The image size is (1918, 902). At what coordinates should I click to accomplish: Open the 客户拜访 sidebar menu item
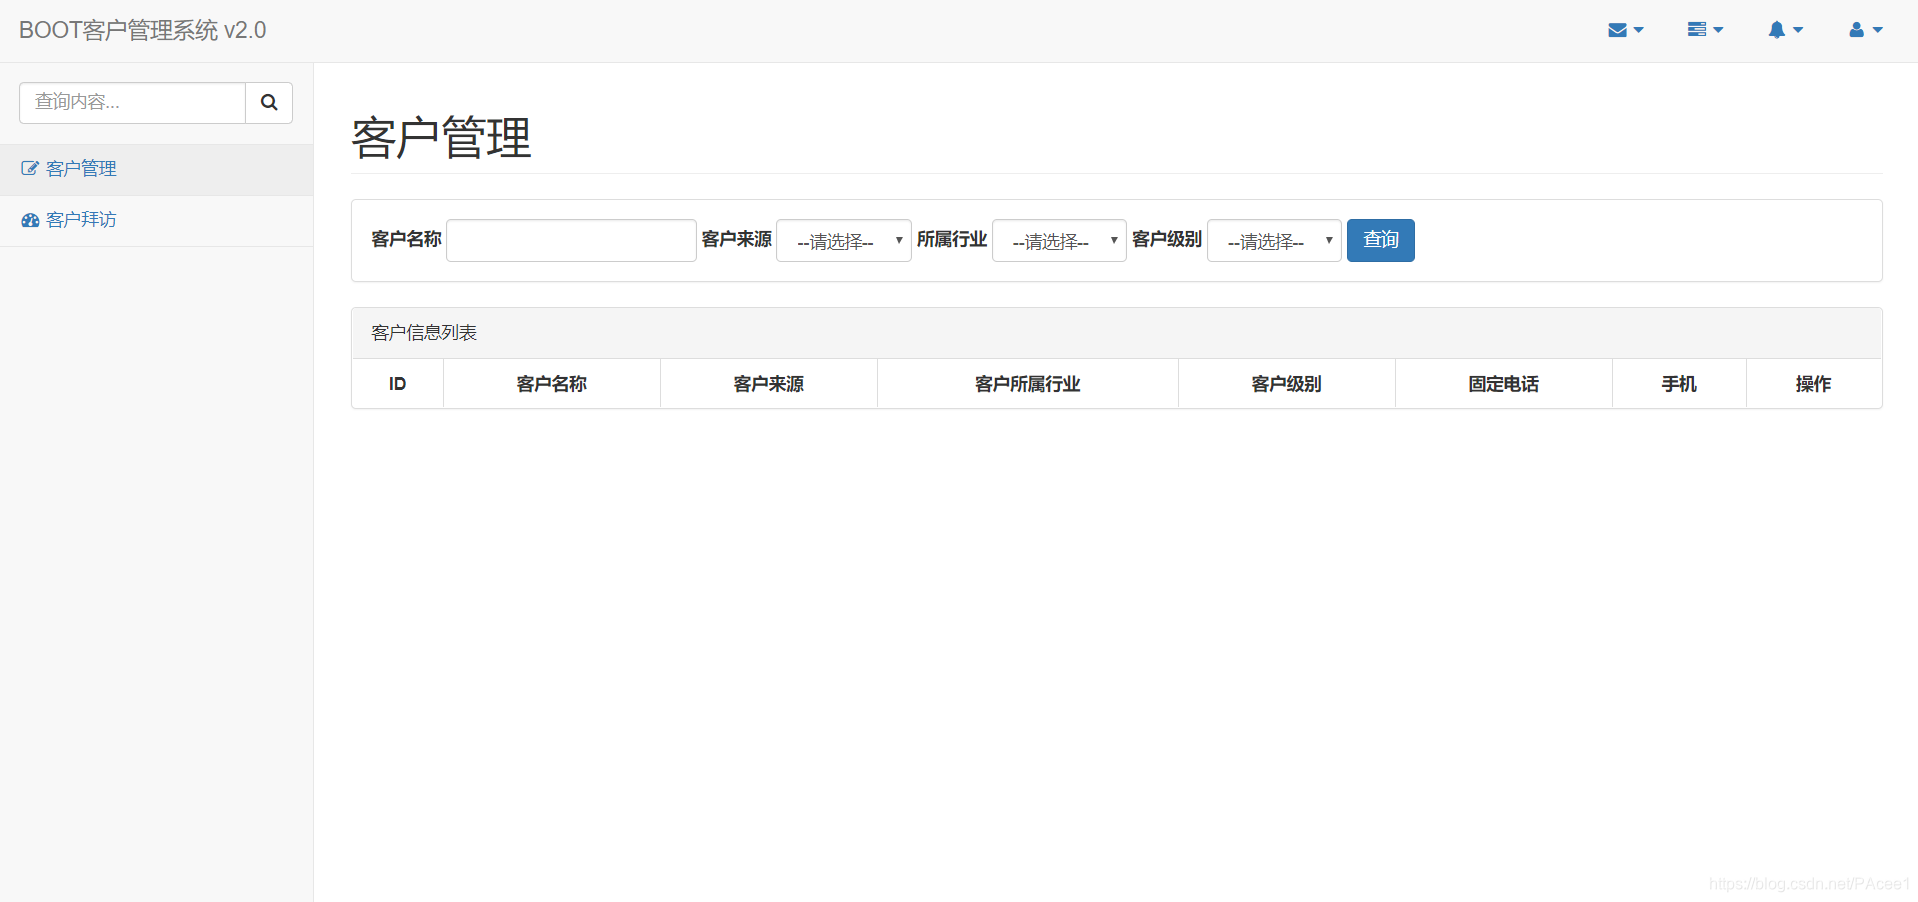[156, 220]
